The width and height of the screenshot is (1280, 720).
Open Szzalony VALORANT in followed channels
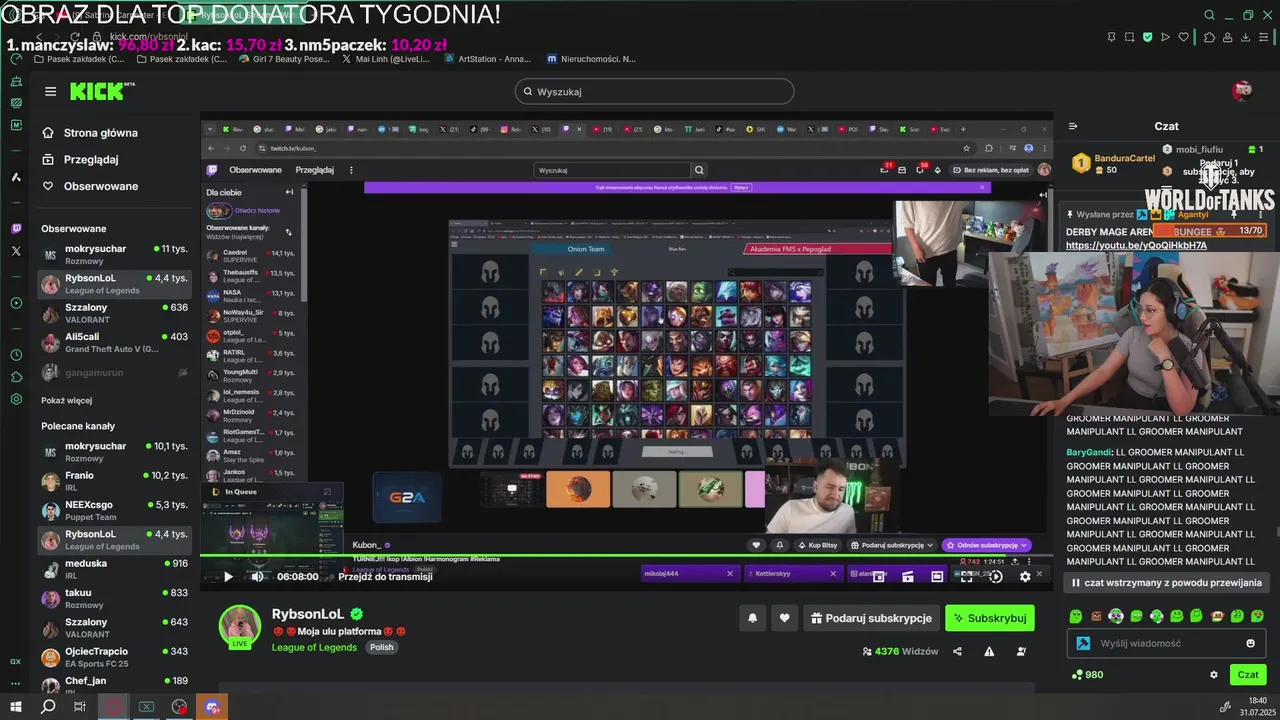[114, 313]
